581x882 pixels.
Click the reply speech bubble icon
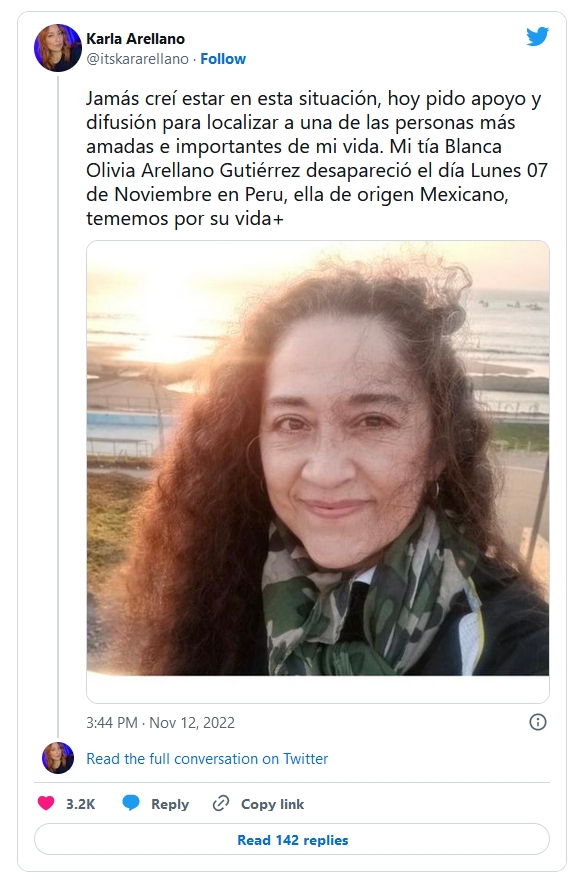coord(131,803)
